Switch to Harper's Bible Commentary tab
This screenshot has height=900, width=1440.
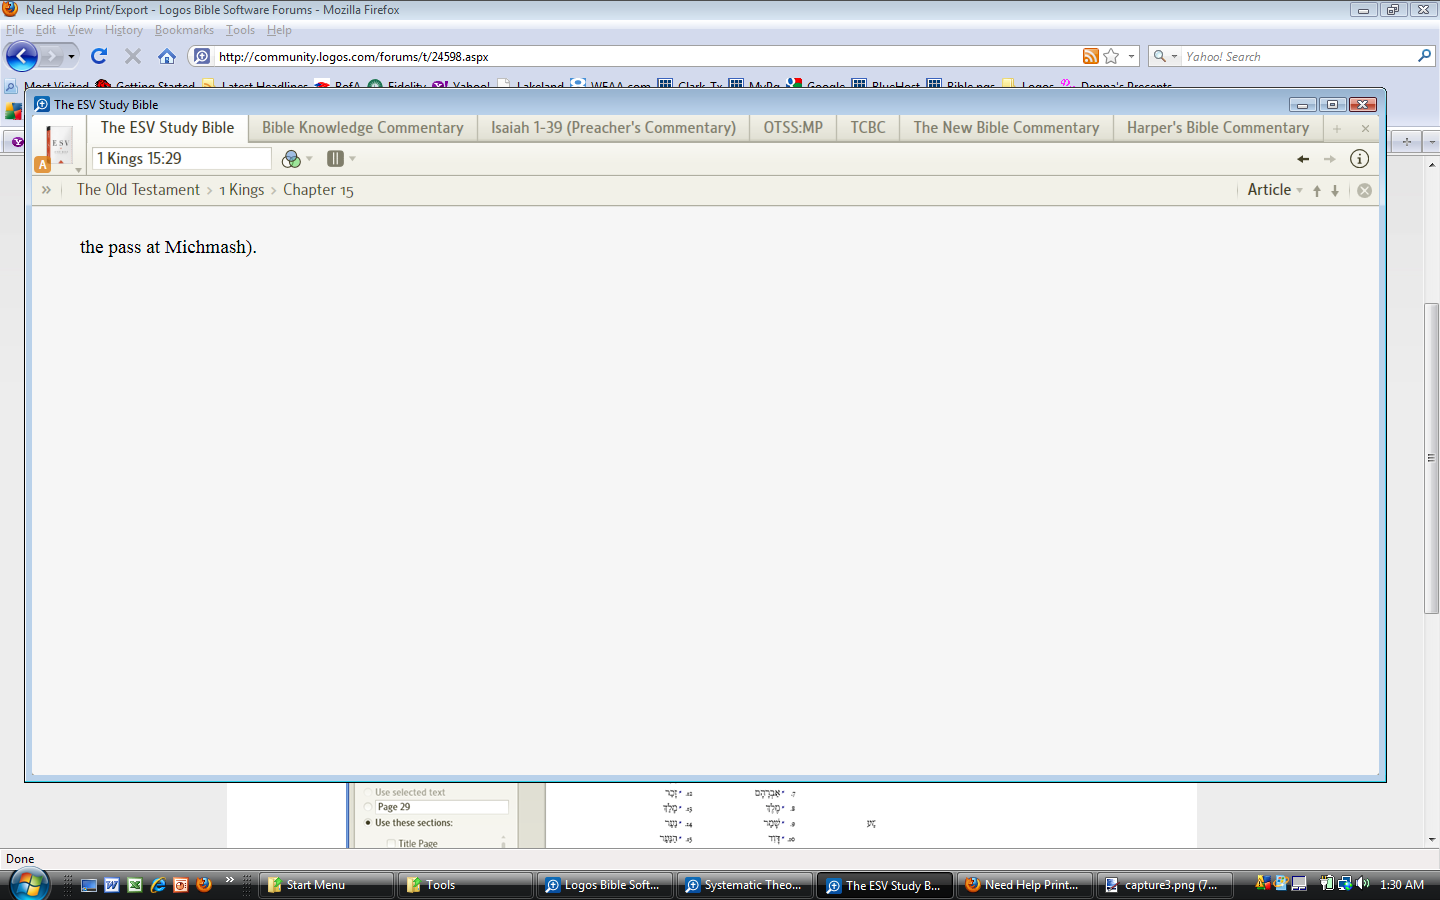click(x=1218, y=128)
